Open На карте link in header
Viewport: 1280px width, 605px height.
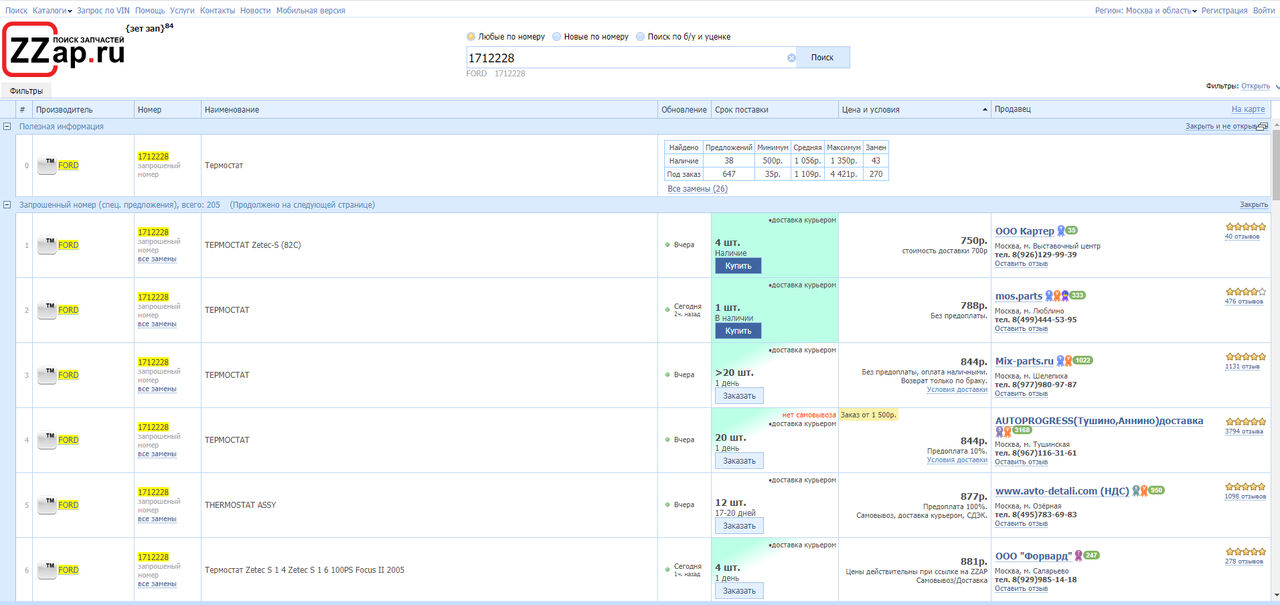point(1248,109)
